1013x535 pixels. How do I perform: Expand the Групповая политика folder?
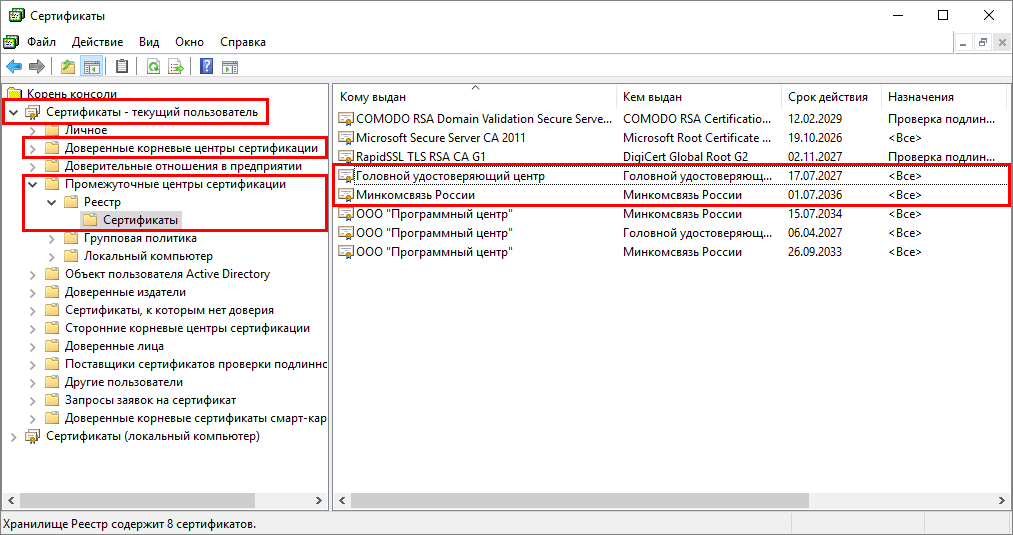coord(53,238)
